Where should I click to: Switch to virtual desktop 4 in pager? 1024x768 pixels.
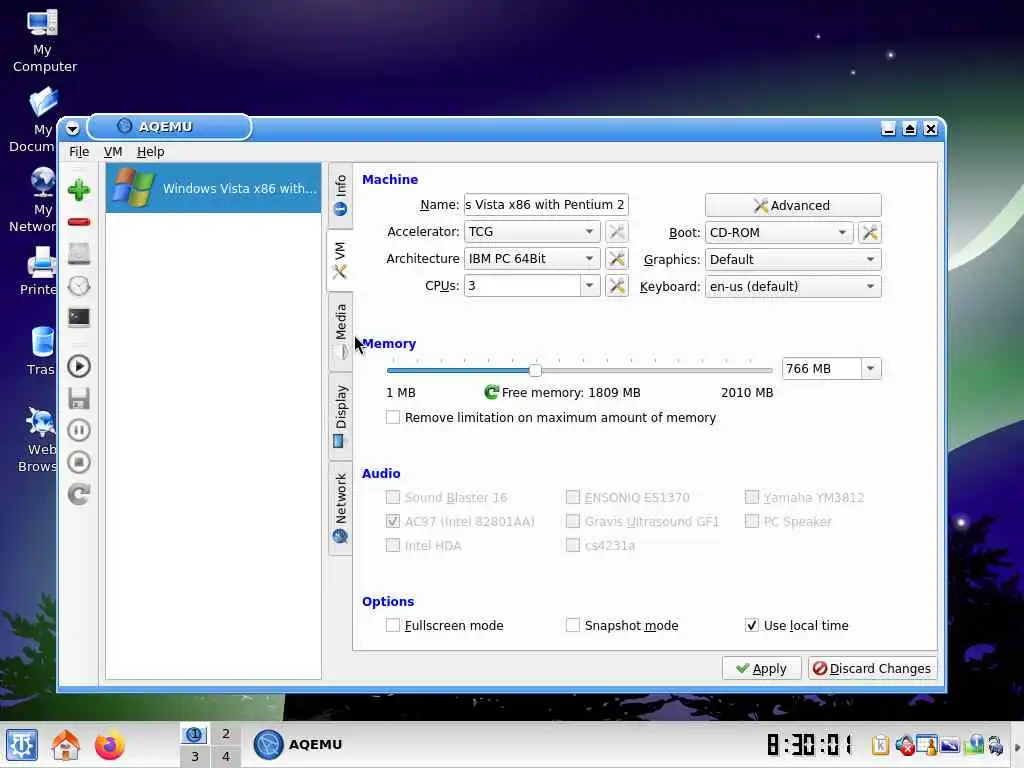click(x=226, y=756)
